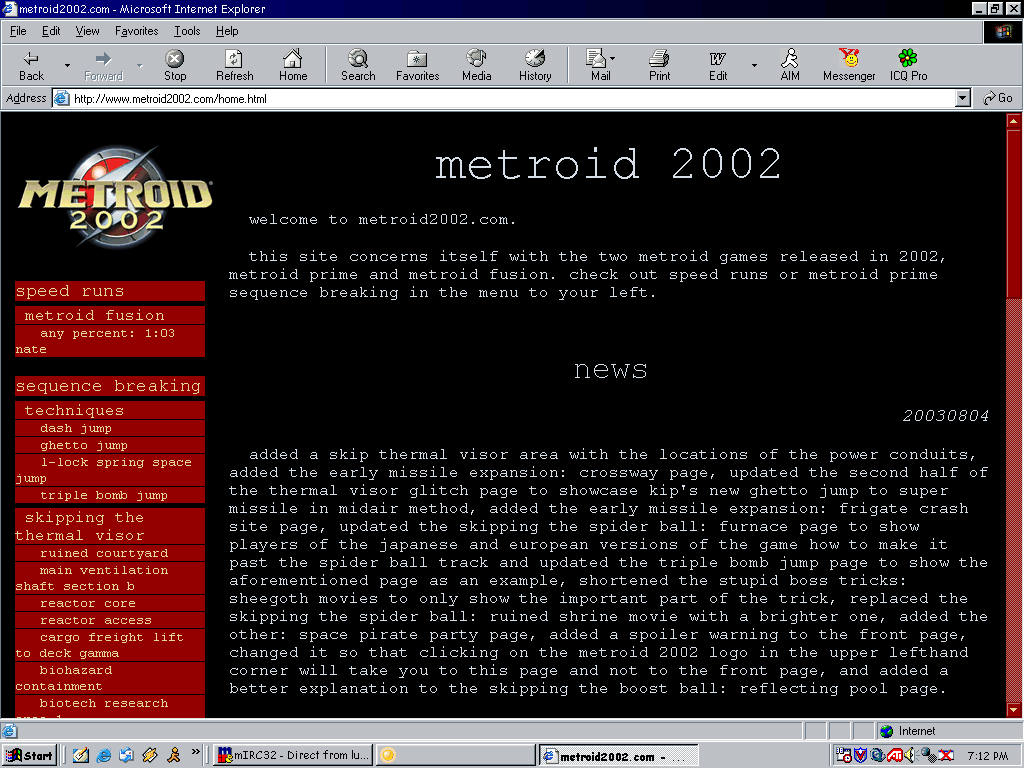The width and height of the screenshot is (1024, 768).
Task: Open the File menu
Action: [x=18, y=31]
